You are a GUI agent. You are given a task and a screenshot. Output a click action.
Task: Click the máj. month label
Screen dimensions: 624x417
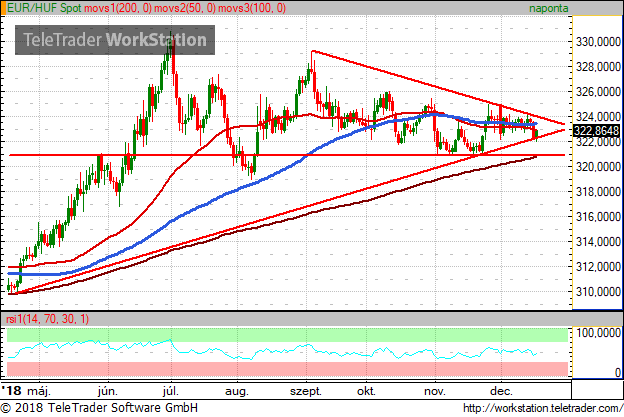39,391
